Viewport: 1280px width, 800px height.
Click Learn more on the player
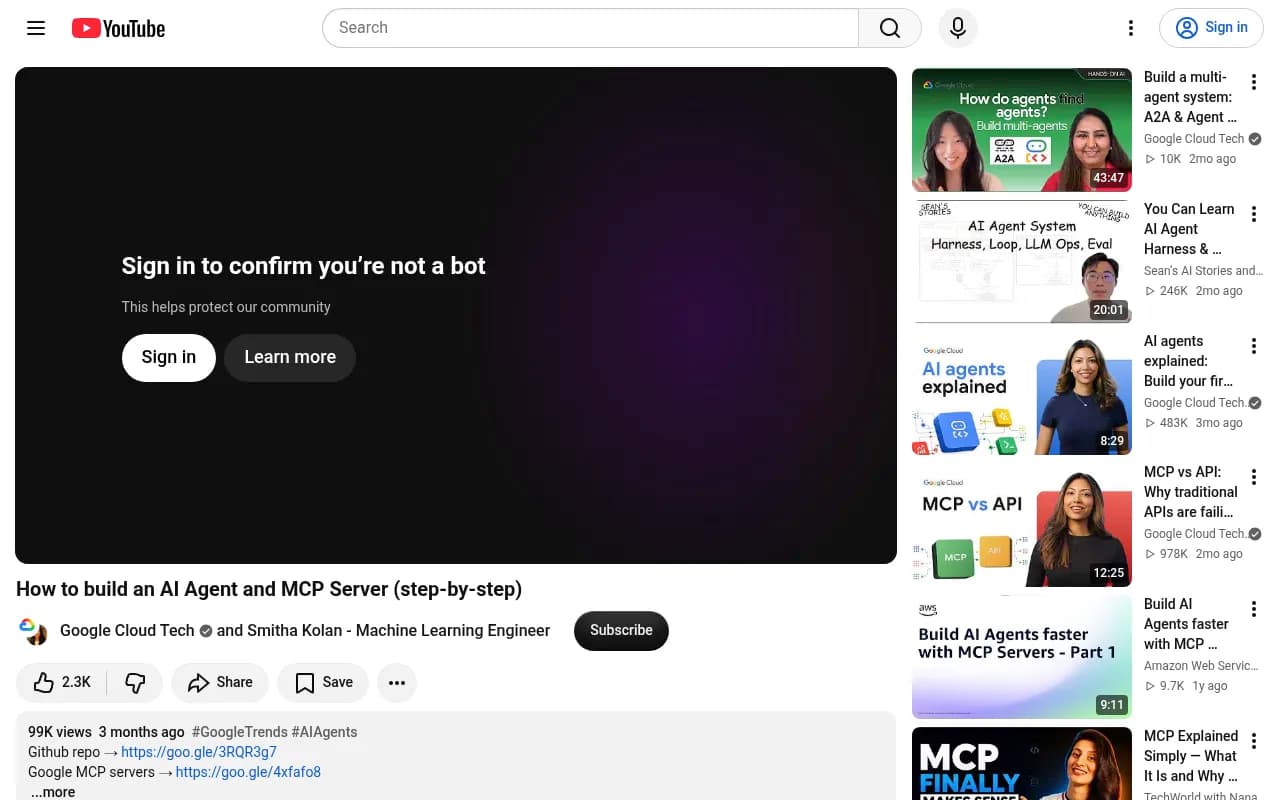pyautogui.click(x=290, y=357)
